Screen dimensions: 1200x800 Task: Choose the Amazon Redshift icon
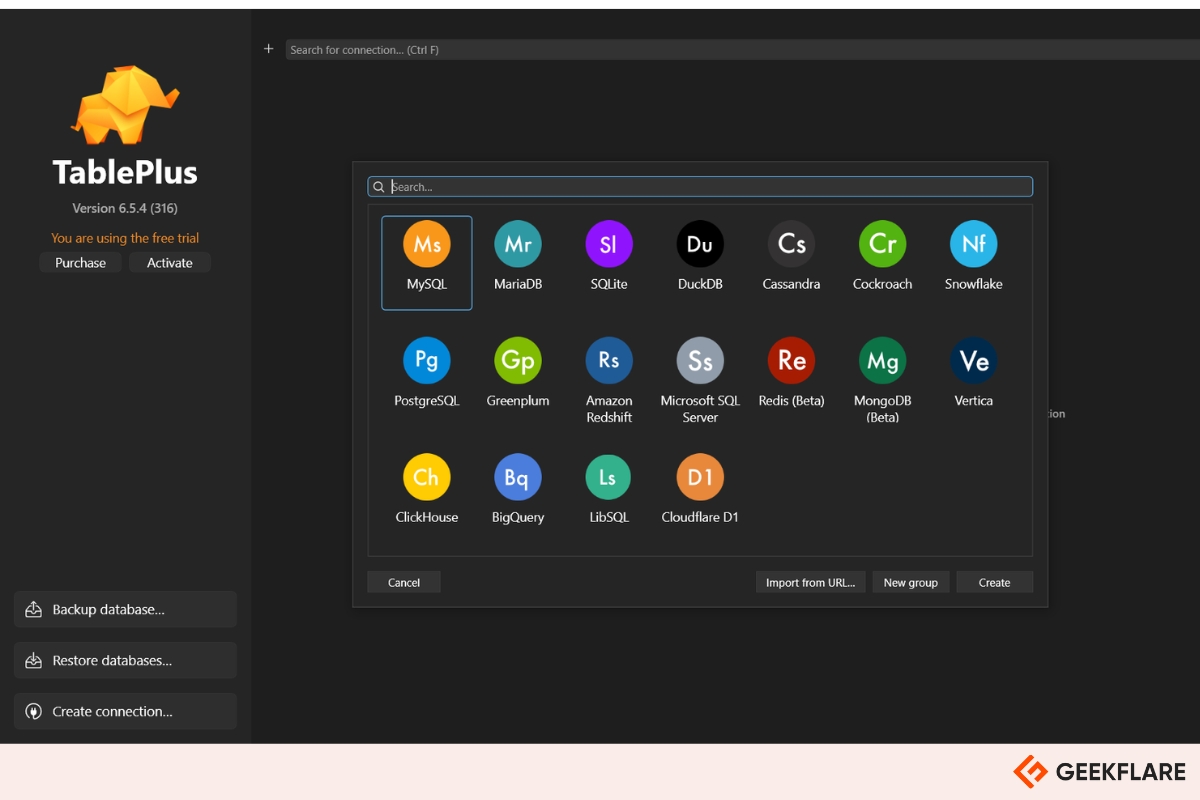tap(609, 361)
